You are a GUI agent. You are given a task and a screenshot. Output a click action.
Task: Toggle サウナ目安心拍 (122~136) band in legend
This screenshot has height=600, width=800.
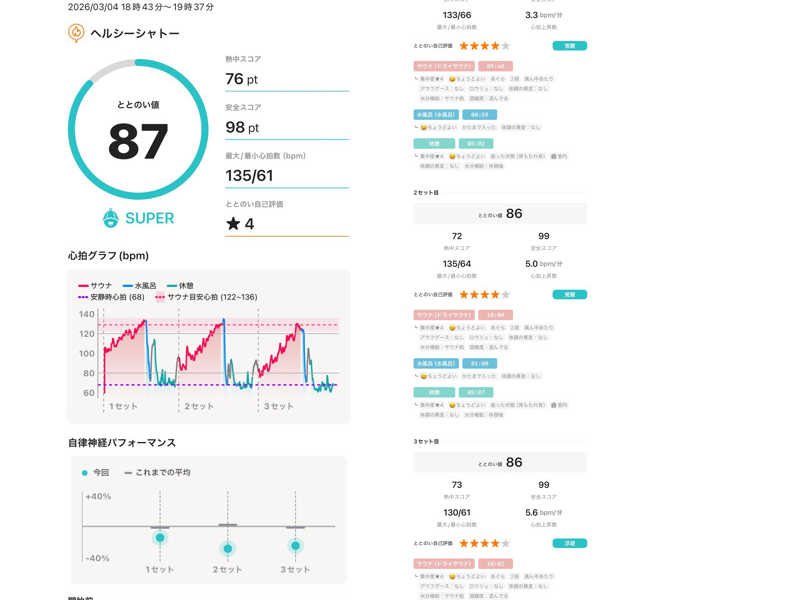[x=205, y=297]
